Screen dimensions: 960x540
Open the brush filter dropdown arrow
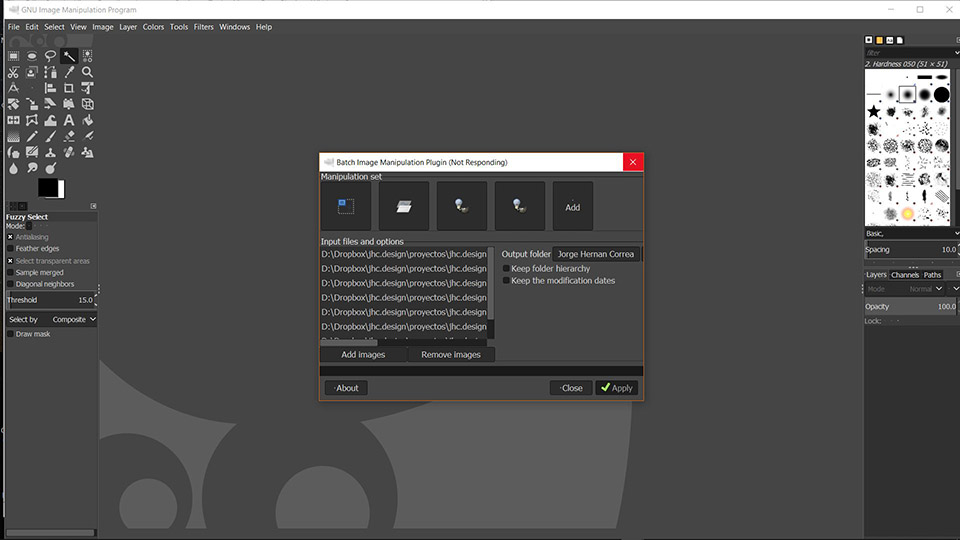pos(956,53)
